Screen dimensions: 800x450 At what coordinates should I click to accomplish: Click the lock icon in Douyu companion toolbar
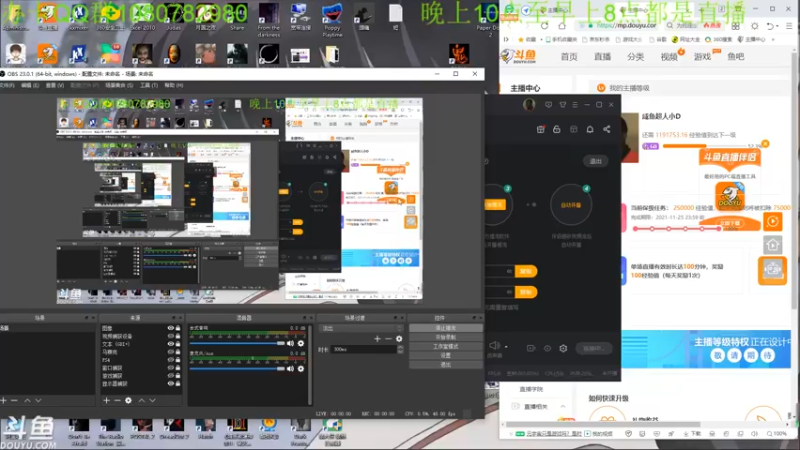click(x=557, y=129)
